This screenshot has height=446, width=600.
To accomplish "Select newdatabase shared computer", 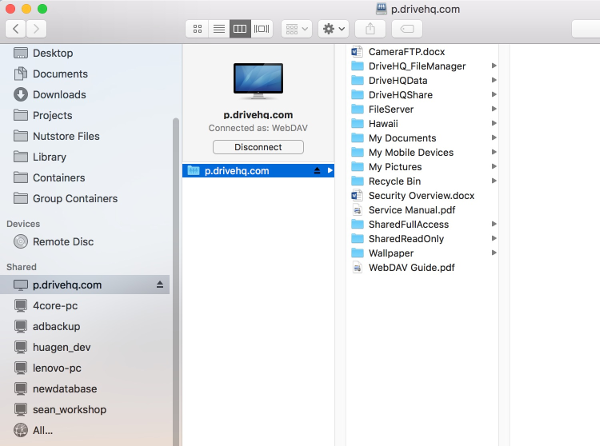I will (55, 389).
